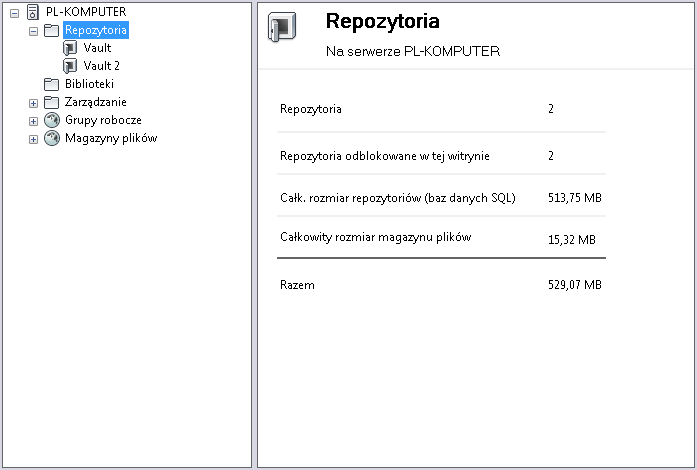The image size is (697, 470).
Task: Click the Zarządzanie folder icon
Action: tap(52, 102)
